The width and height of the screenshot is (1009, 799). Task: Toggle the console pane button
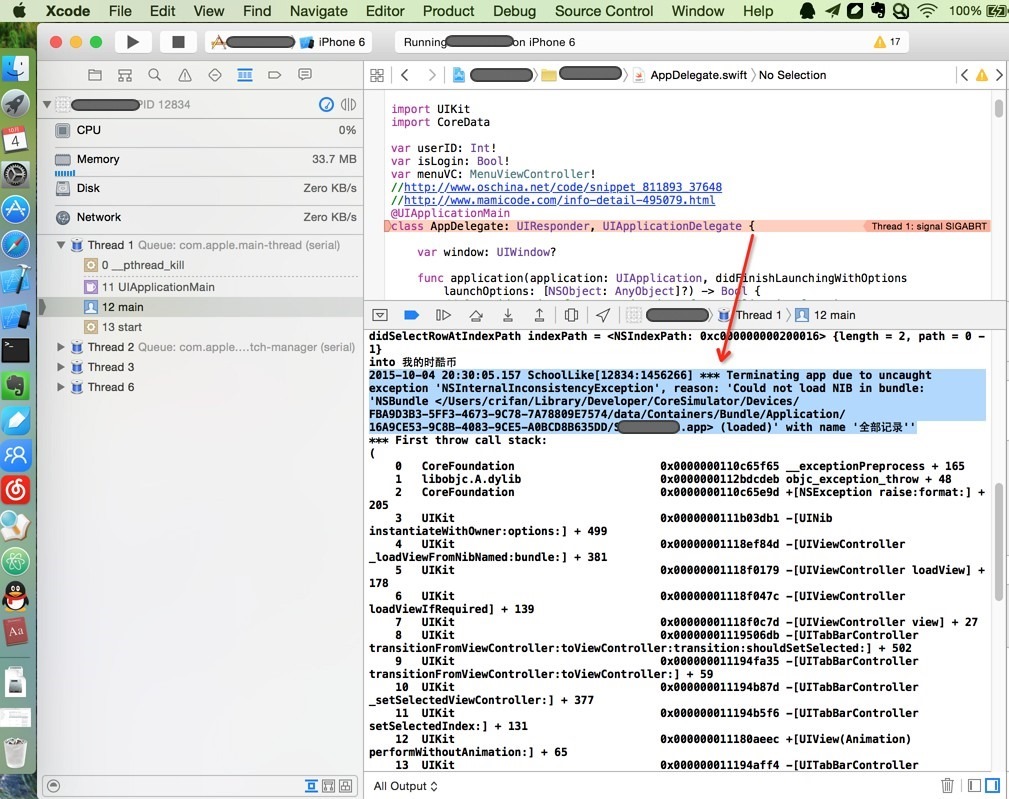point(993,785)
